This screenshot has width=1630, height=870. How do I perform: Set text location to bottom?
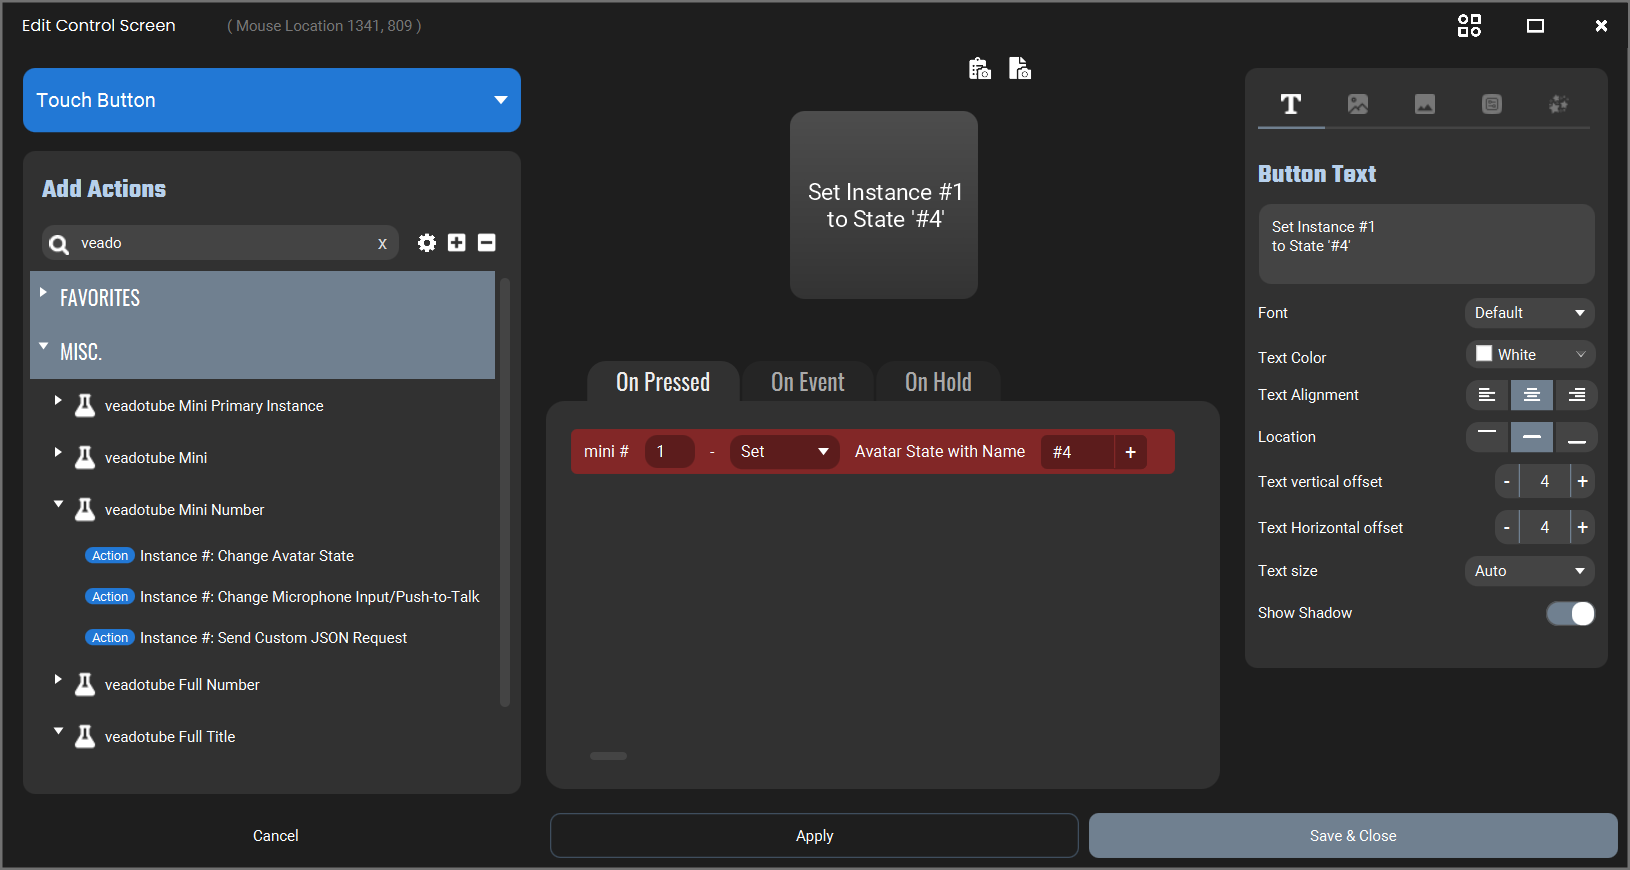[1575, 437]
